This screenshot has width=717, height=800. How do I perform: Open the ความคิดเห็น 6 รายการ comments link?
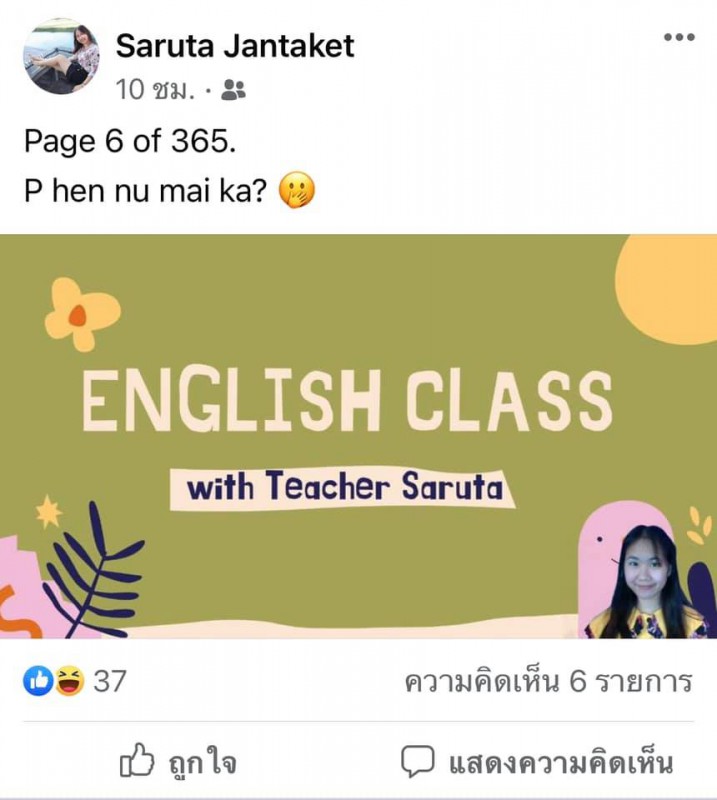pos(549,682)
